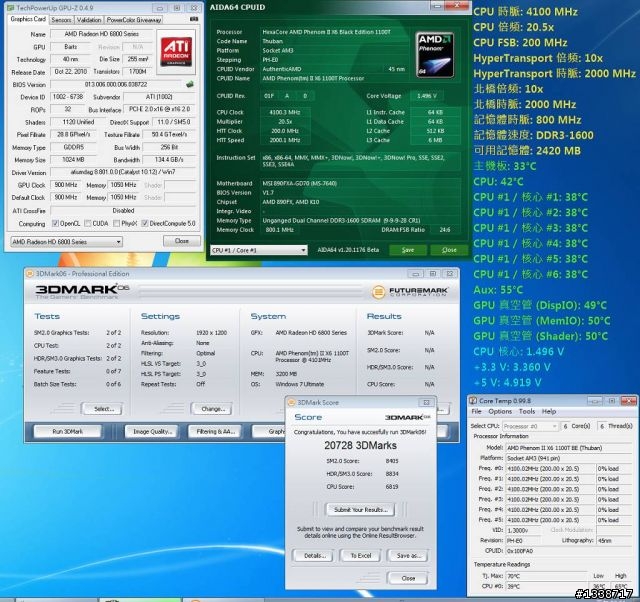Click the Bandwidth 134.4 GB/s field

pyautogui.click(x=169, y=160)
